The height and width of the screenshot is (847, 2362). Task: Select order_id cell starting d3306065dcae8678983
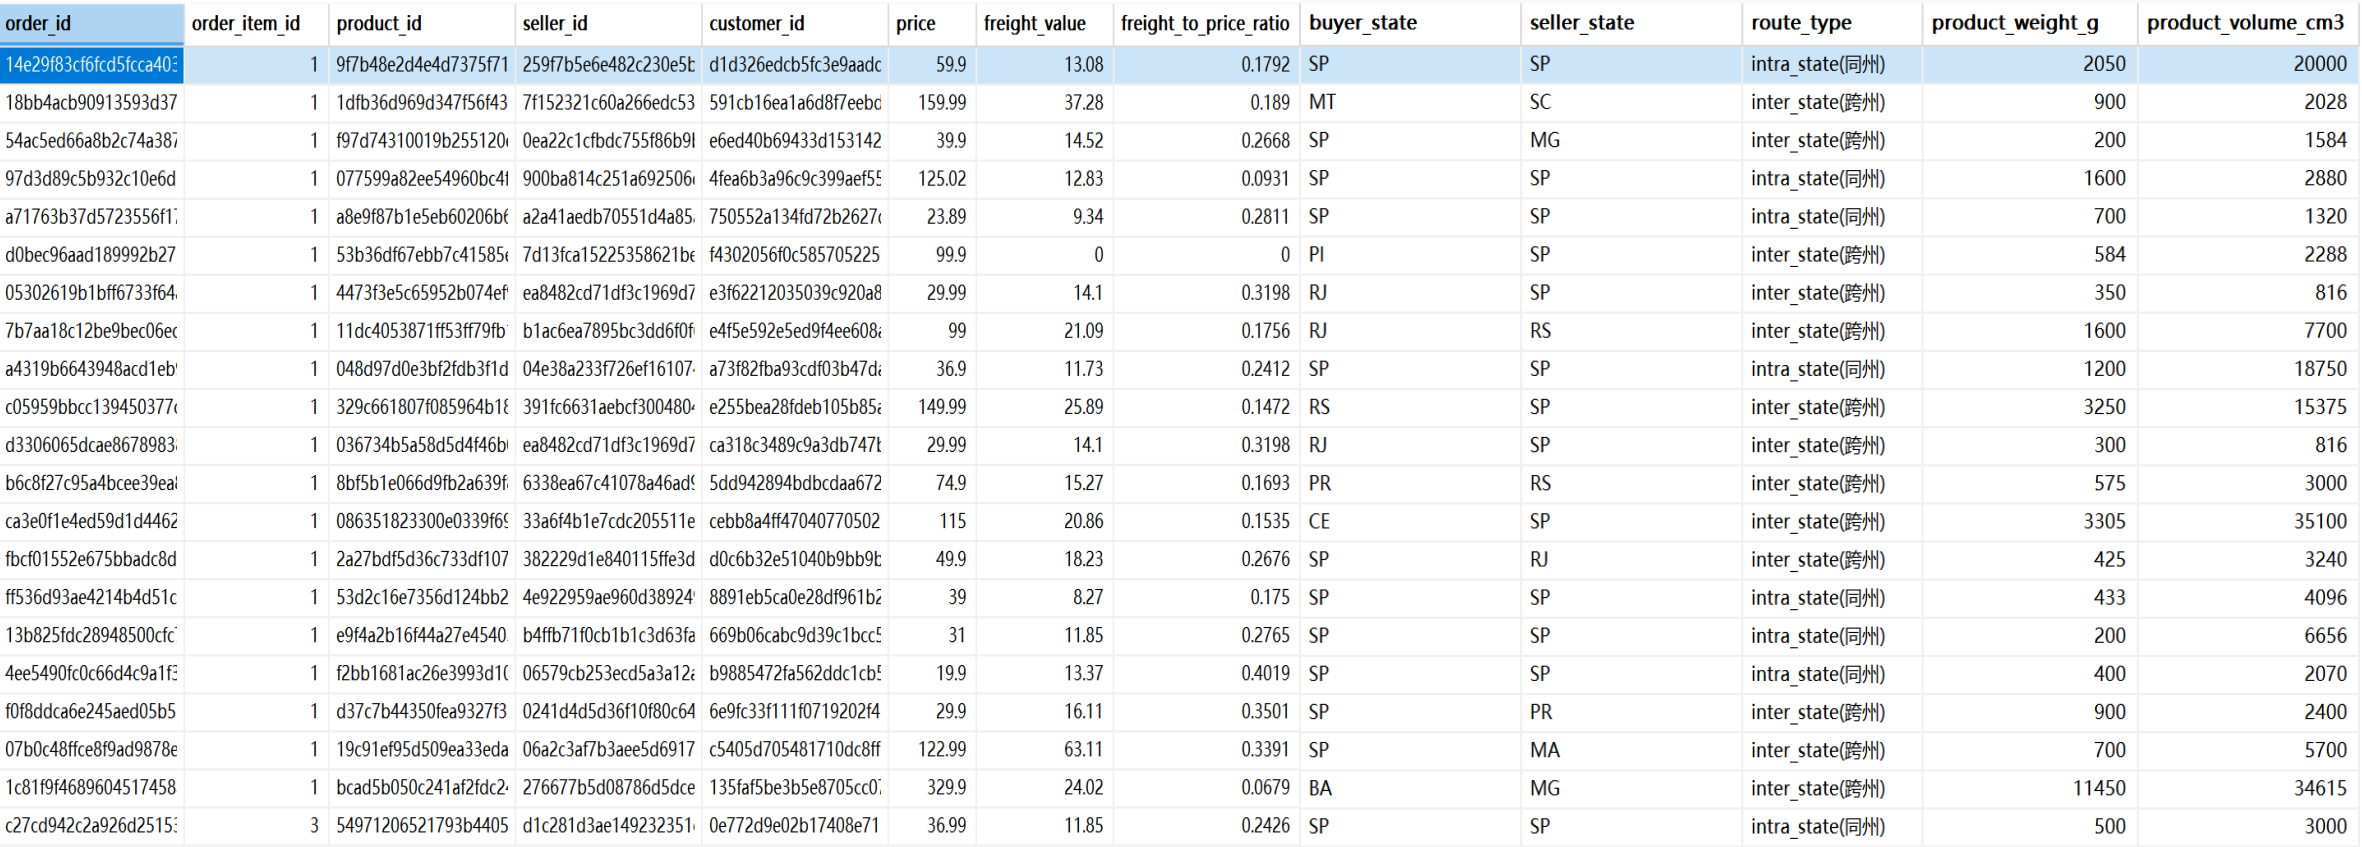click(x=92, y=445)
